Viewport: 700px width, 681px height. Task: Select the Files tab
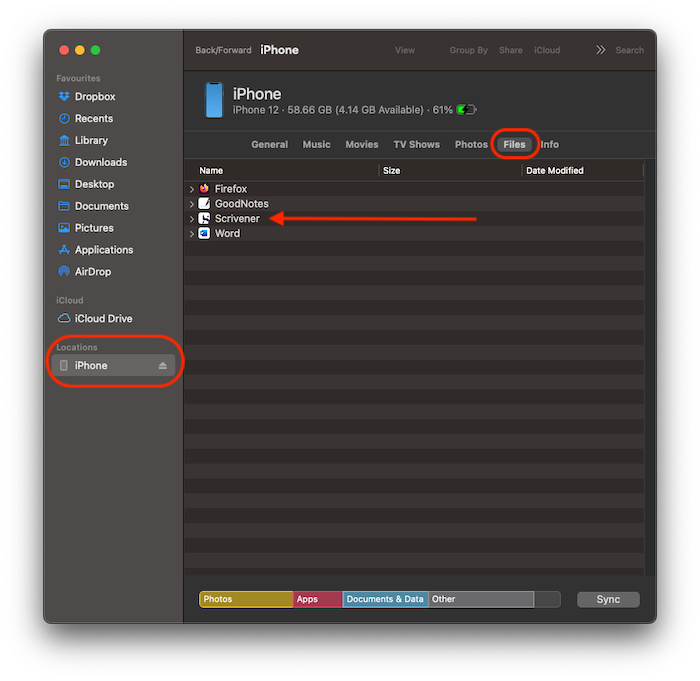click(514, 144)
